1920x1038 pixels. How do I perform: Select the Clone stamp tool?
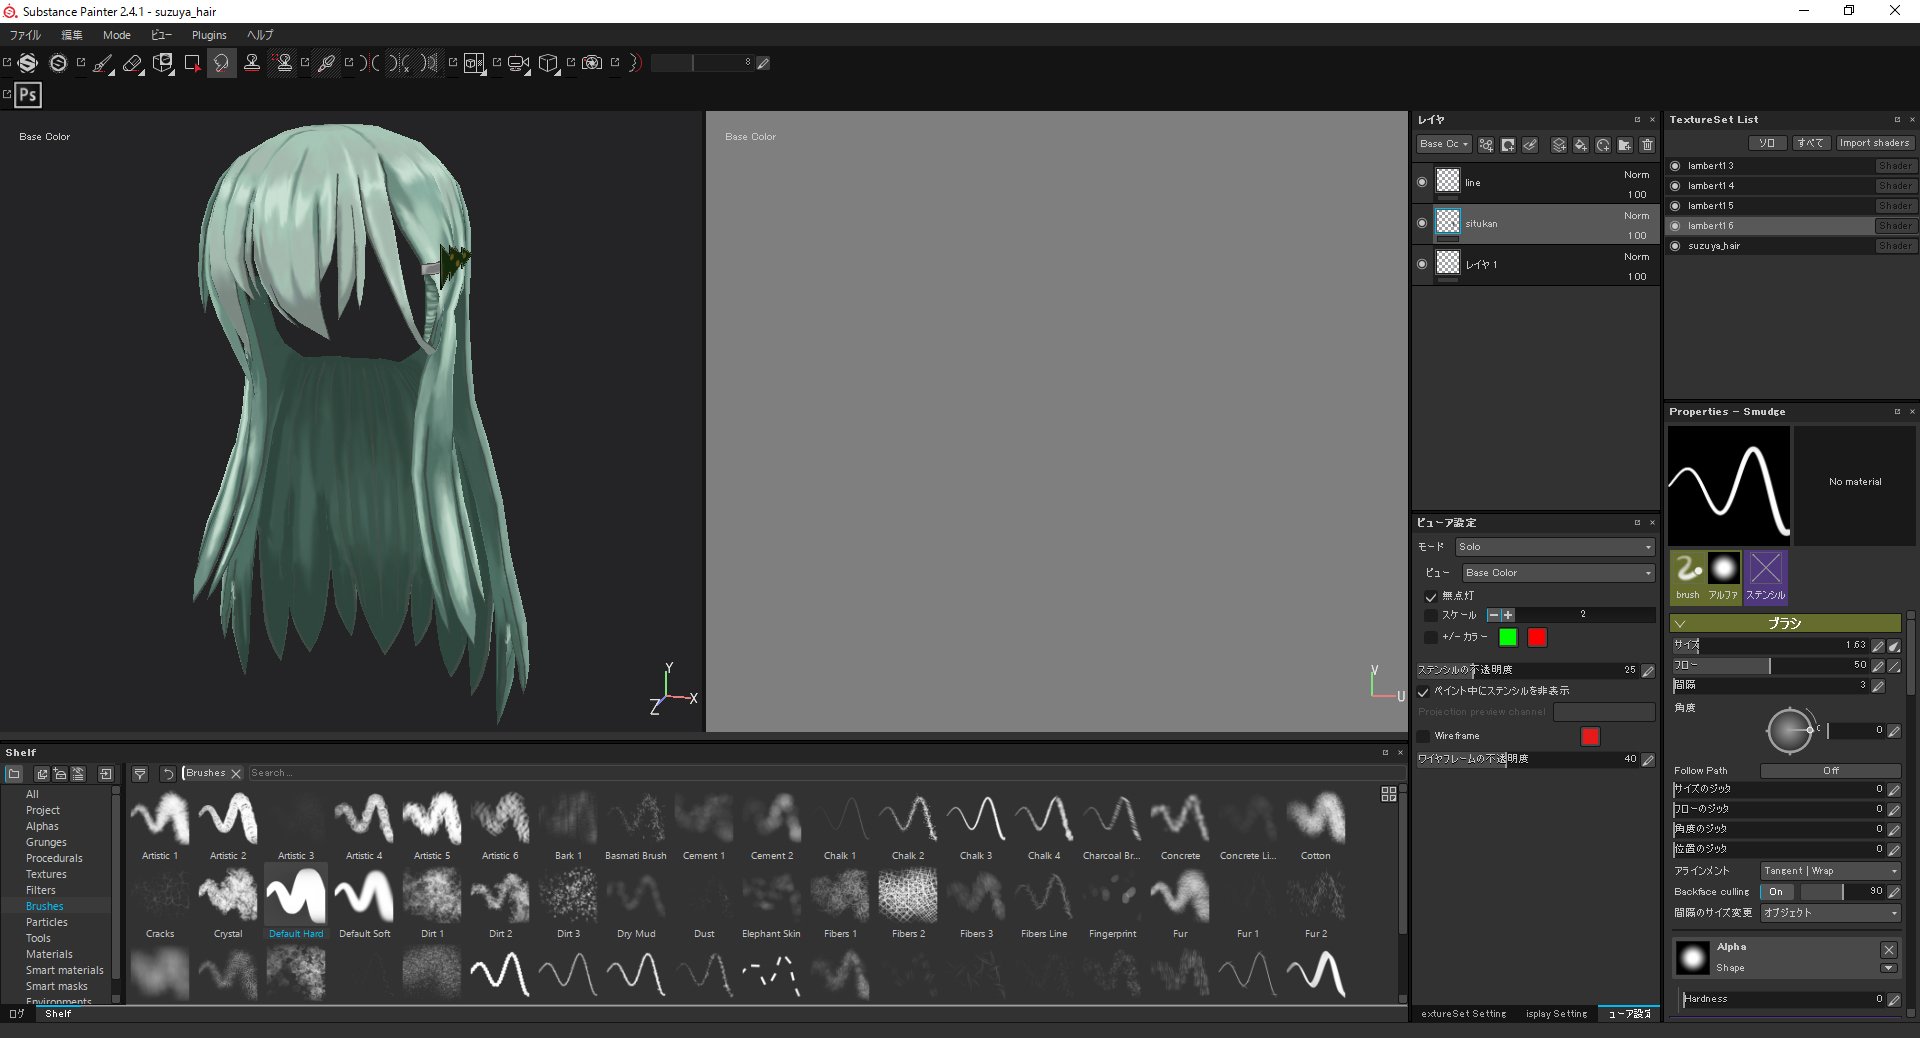(x=252, y=64)
